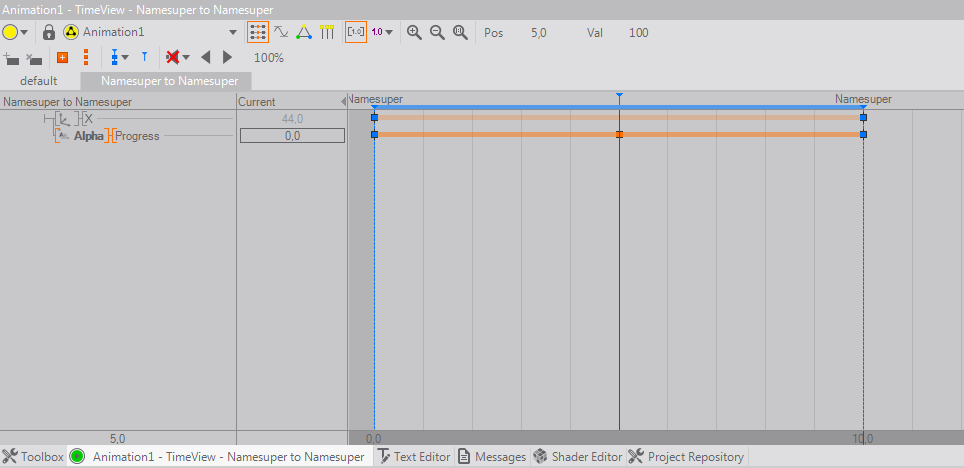The image size is (964, 468).
Task: Toggle the orange square keyframe button
Action: click(62, 58)
